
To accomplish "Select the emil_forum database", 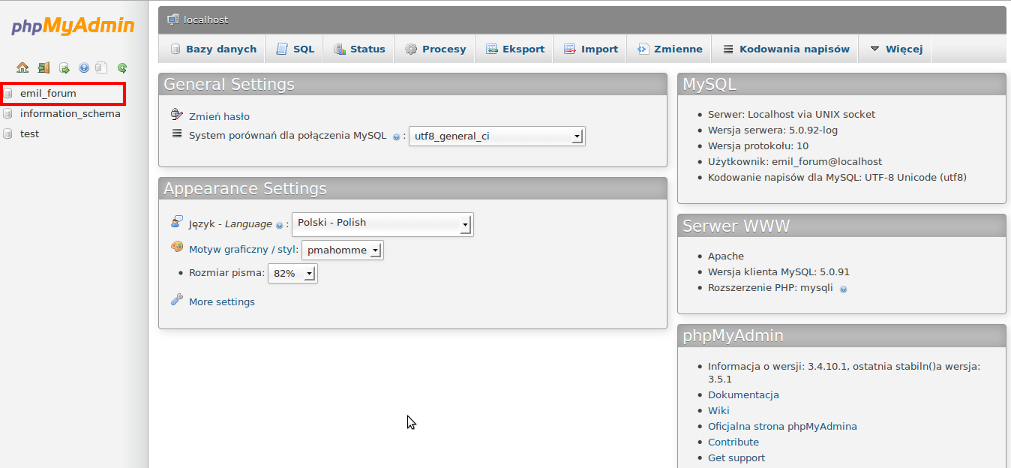I will pyautogui.click(x=48, y=93).
